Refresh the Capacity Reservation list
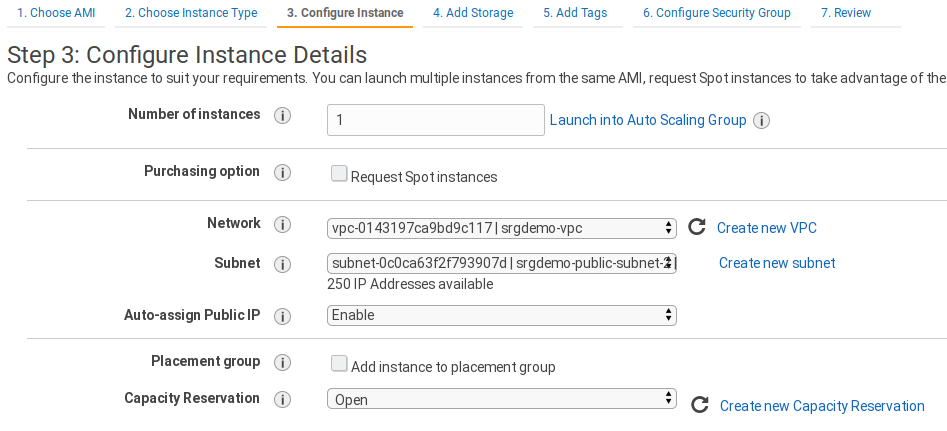Image resolution: width=947 pixels, height=431 pixels. [x=700, y=405]
